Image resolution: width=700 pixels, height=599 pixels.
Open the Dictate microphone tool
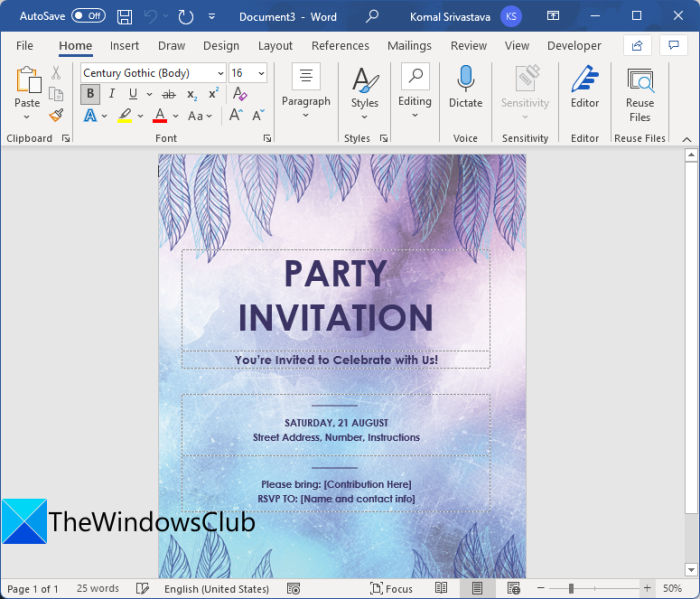click(x=465, y=88)
